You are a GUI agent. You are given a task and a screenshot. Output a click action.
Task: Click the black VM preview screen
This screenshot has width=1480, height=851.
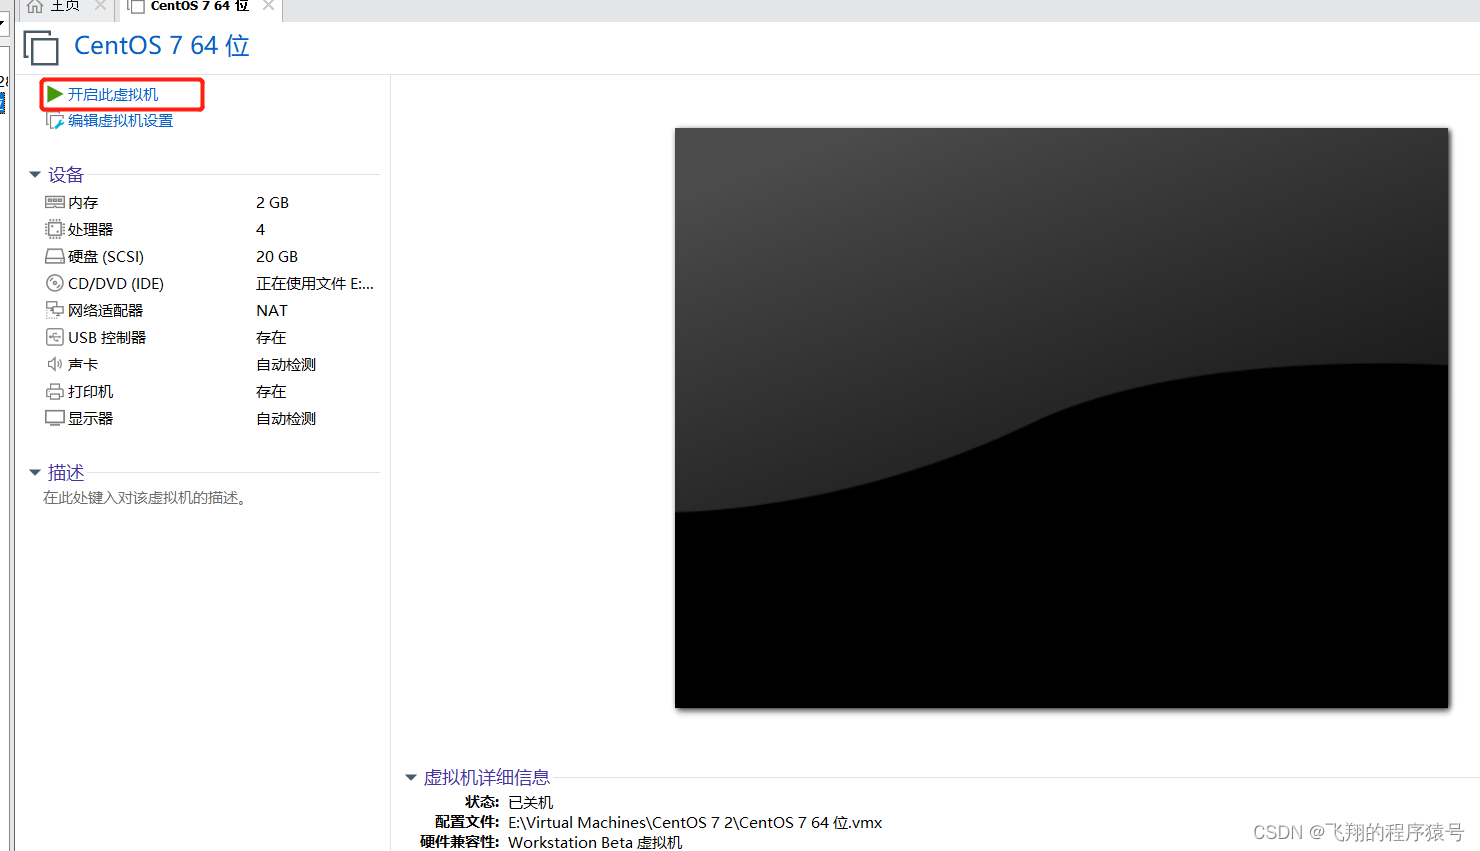tap(1062, 418)
